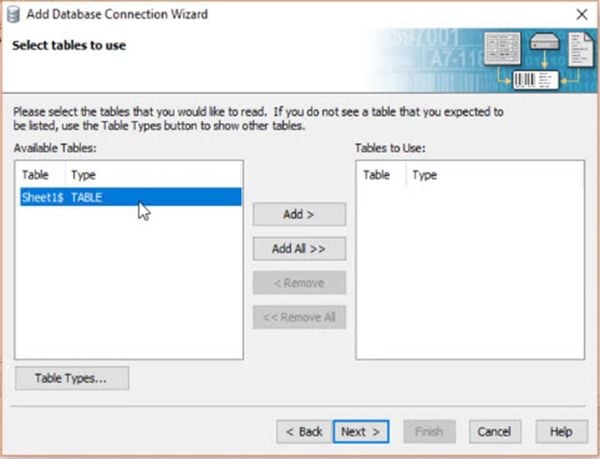Viewport: 600px width, 459px height.
Task: Click the << Remove All button
Action: click(x=299, y=318)
